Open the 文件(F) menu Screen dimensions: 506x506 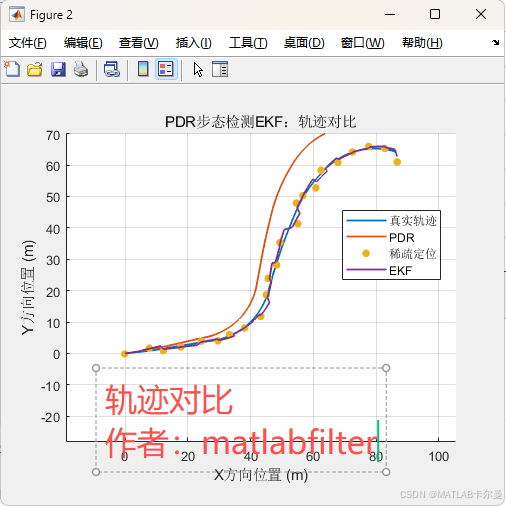pyautogui.click(x=28, y=43)
